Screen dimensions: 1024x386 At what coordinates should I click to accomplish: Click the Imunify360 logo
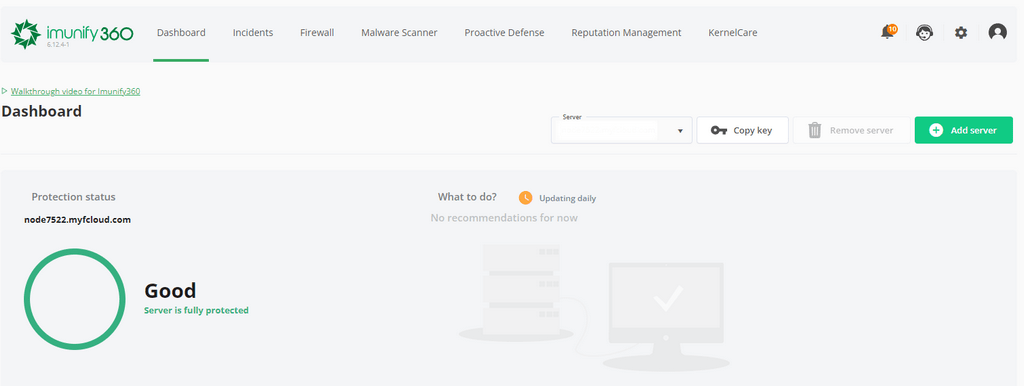tap(72, 33)
